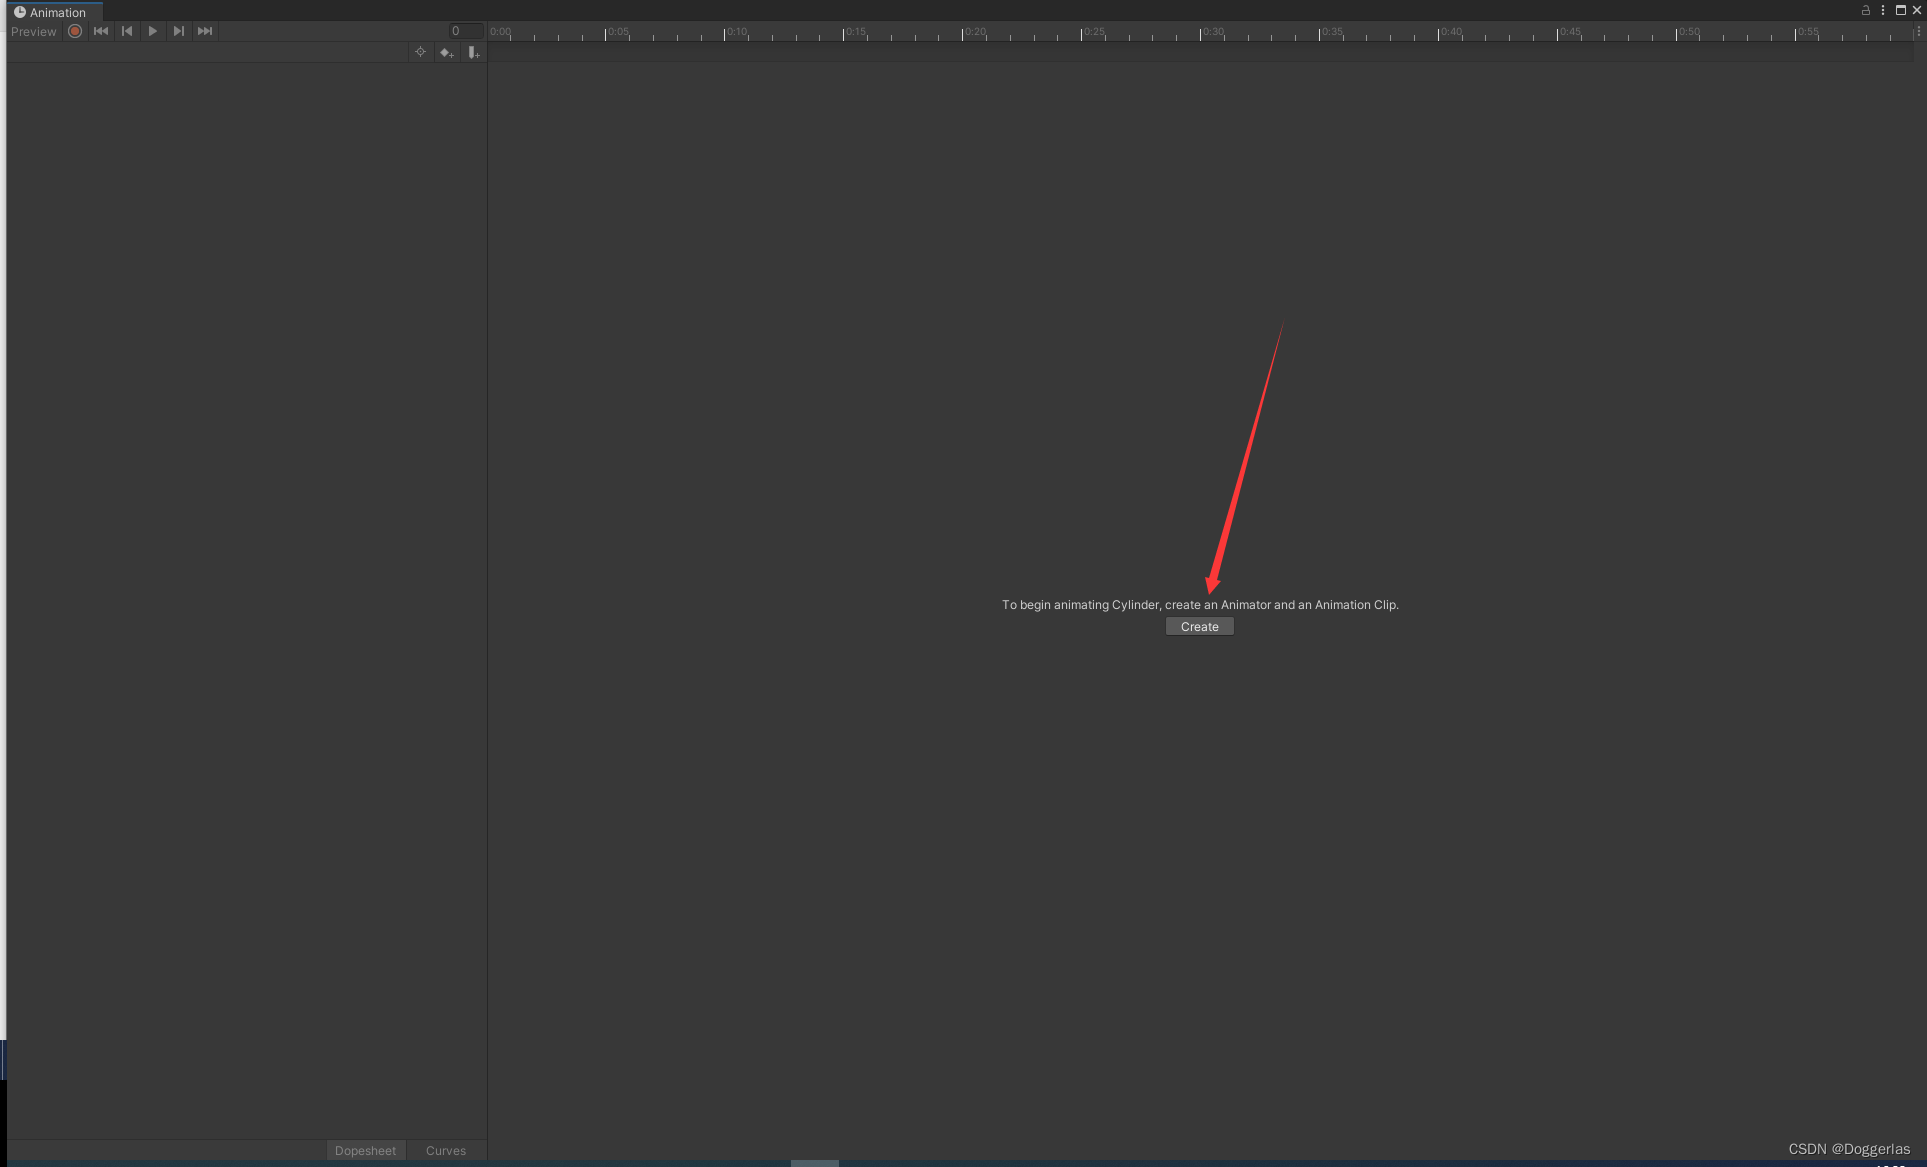Screen dimensions: 1927x1167
Task: Click the Add keyframe icon
Action: pos(446,52)
